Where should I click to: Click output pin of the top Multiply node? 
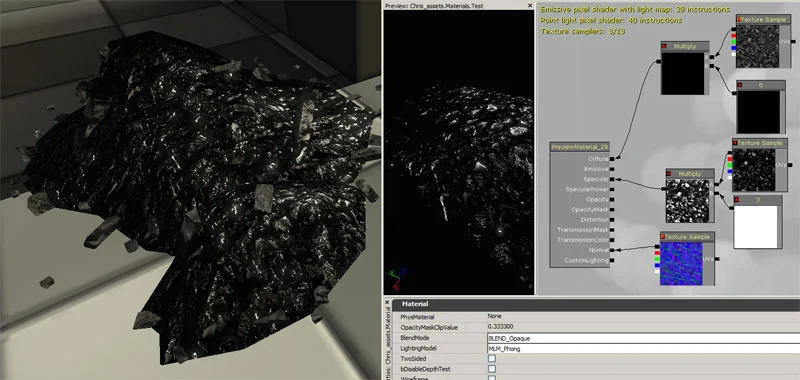(x=659, y=62)
